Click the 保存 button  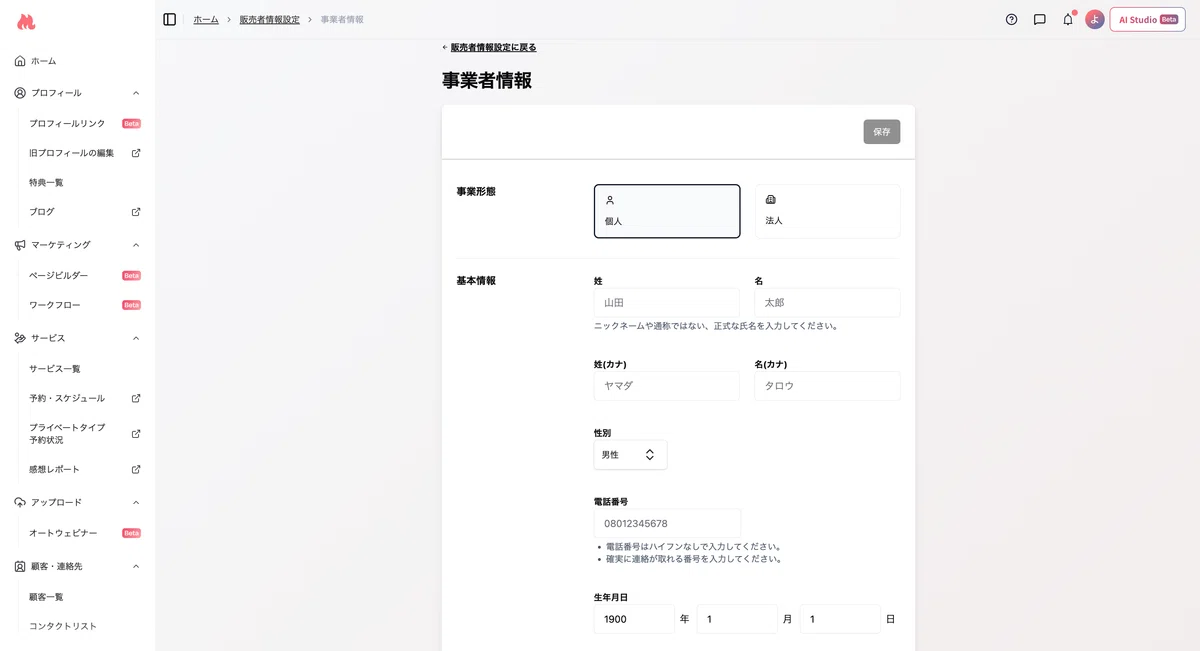tap(882, 132)
